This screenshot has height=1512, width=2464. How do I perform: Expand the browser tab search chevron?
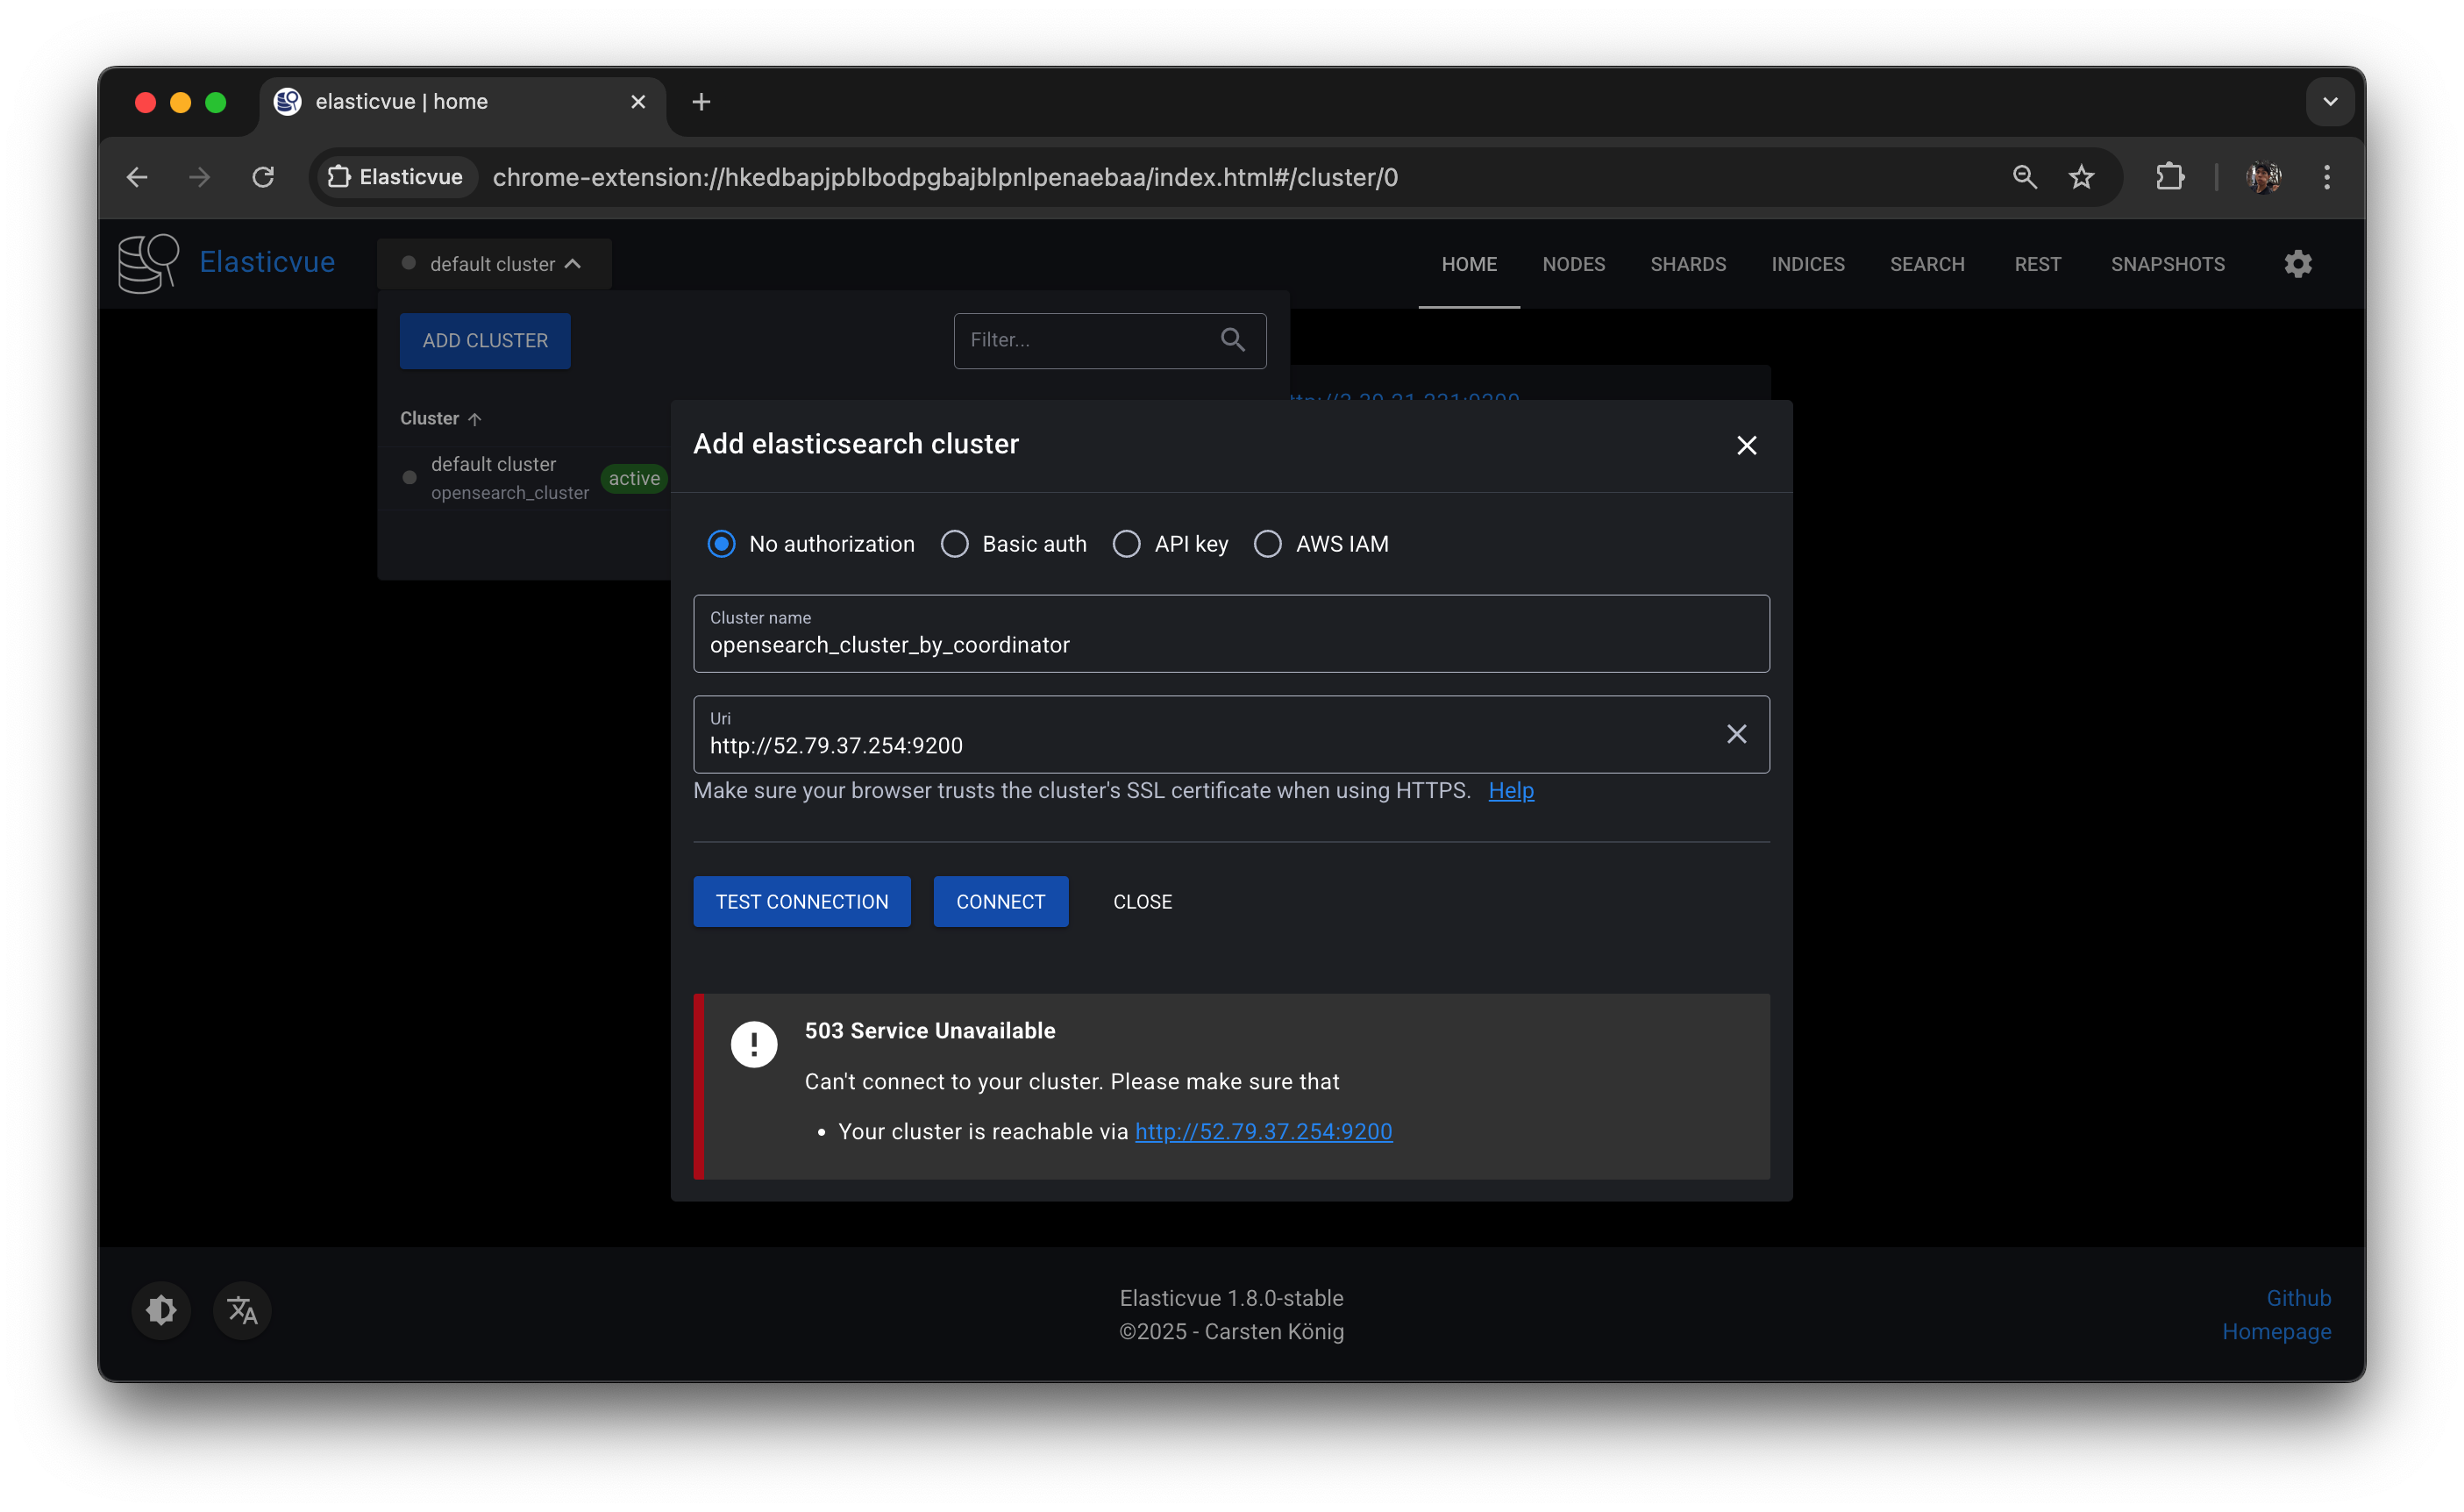[2329, 102]
